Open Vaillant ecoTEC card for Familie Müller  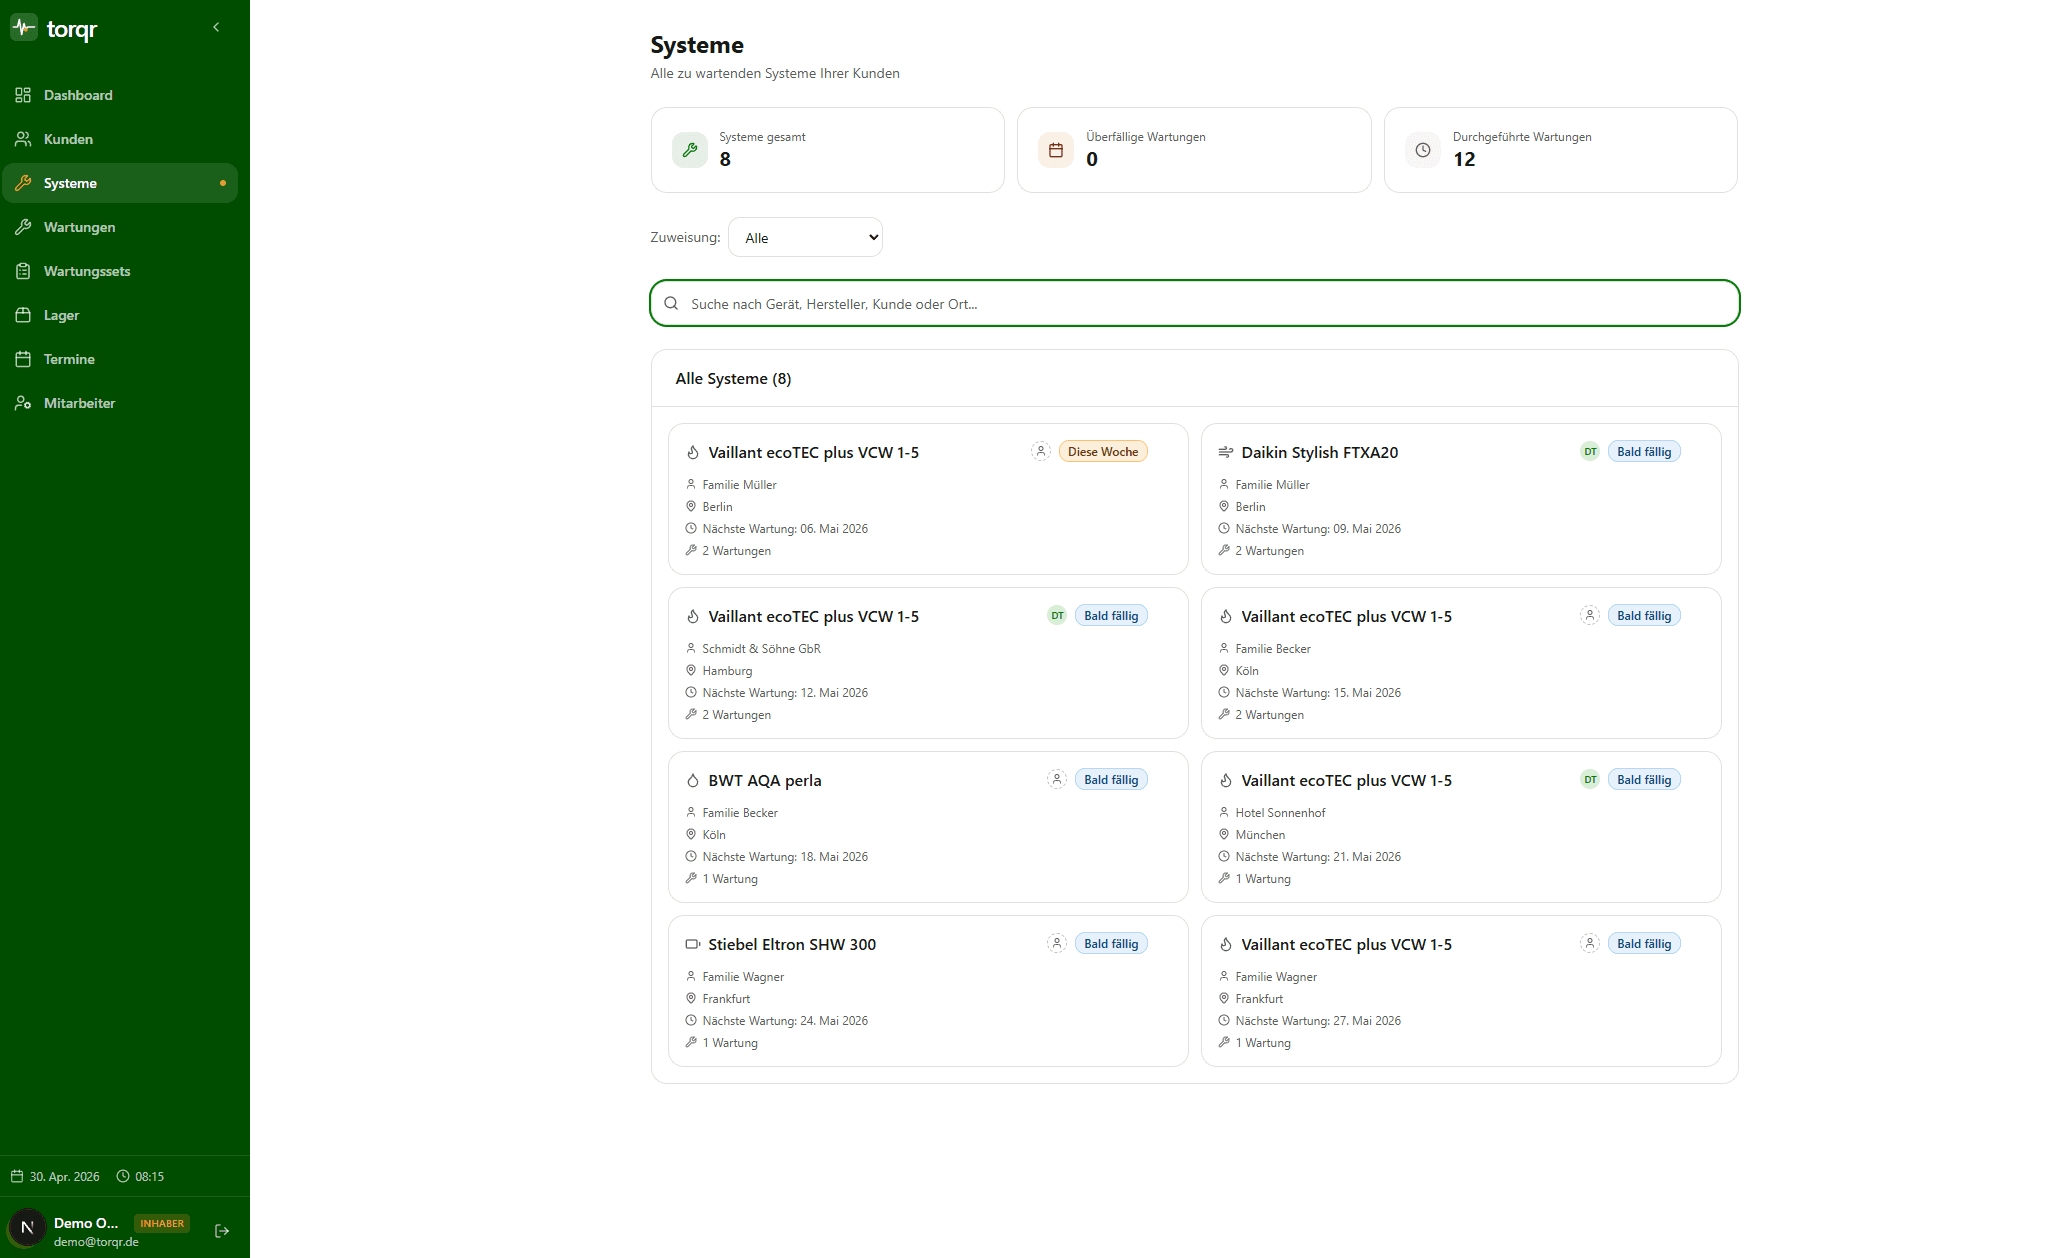pyautogui.click(x=928, y=499)
